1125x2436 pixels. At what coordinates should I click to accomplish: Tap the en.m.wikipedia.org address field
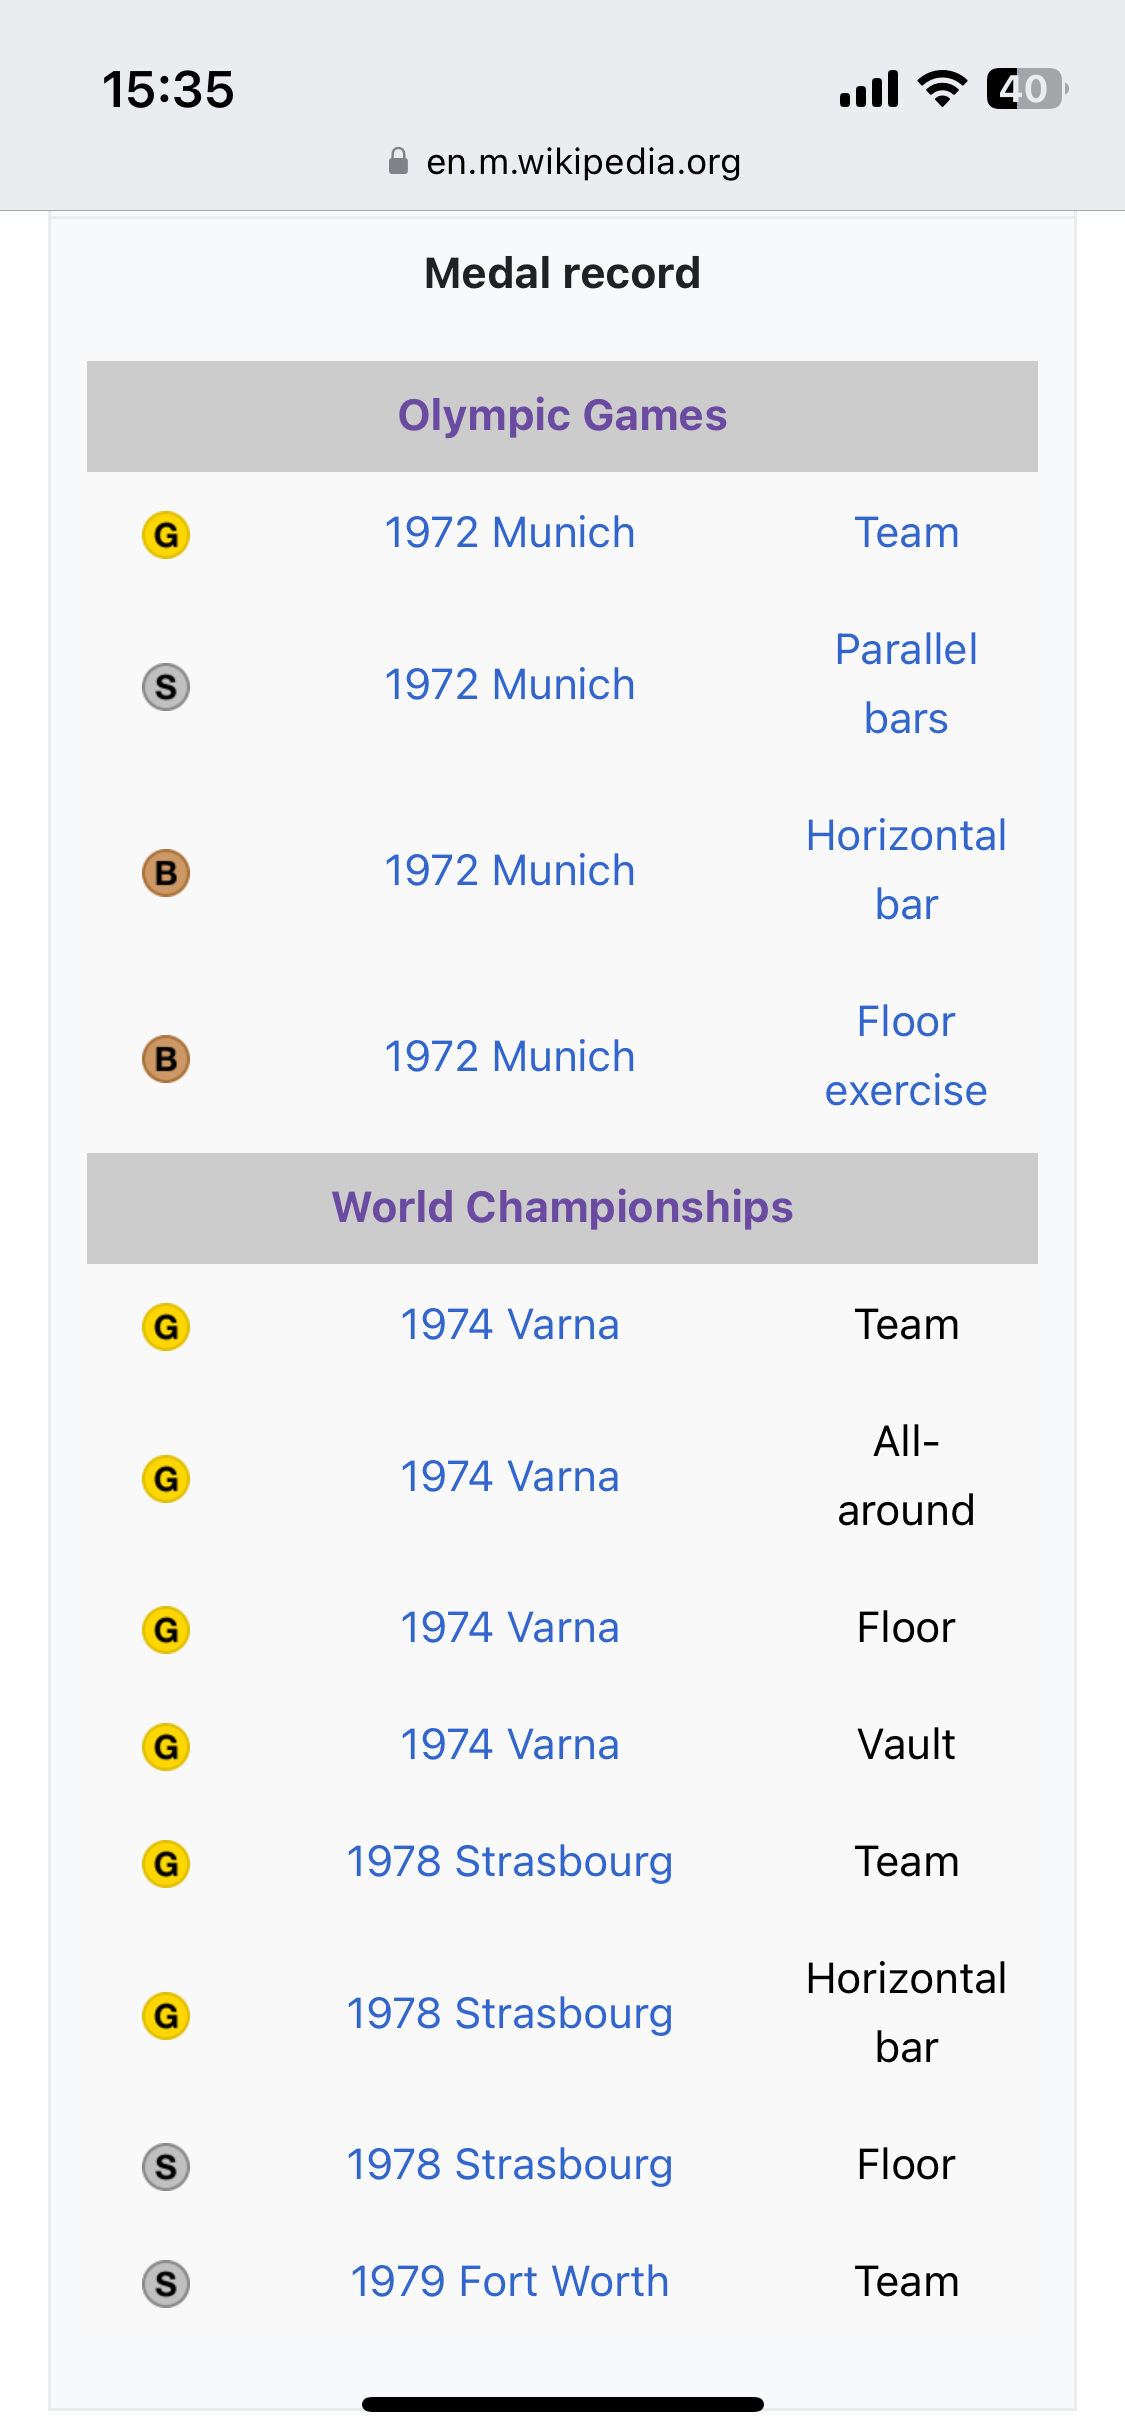point(564,161)
